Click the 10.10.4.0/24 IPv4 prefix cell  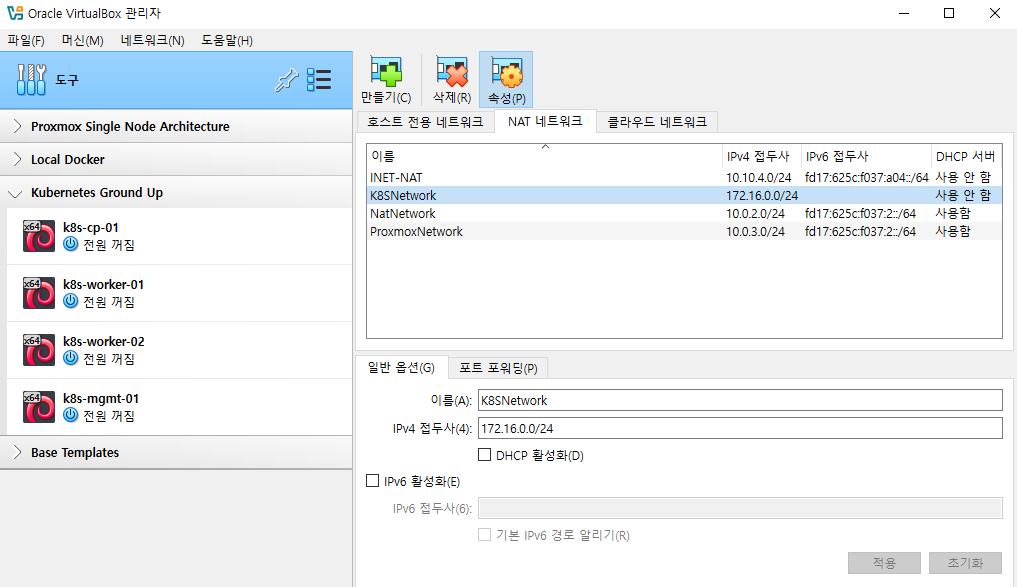759,177
